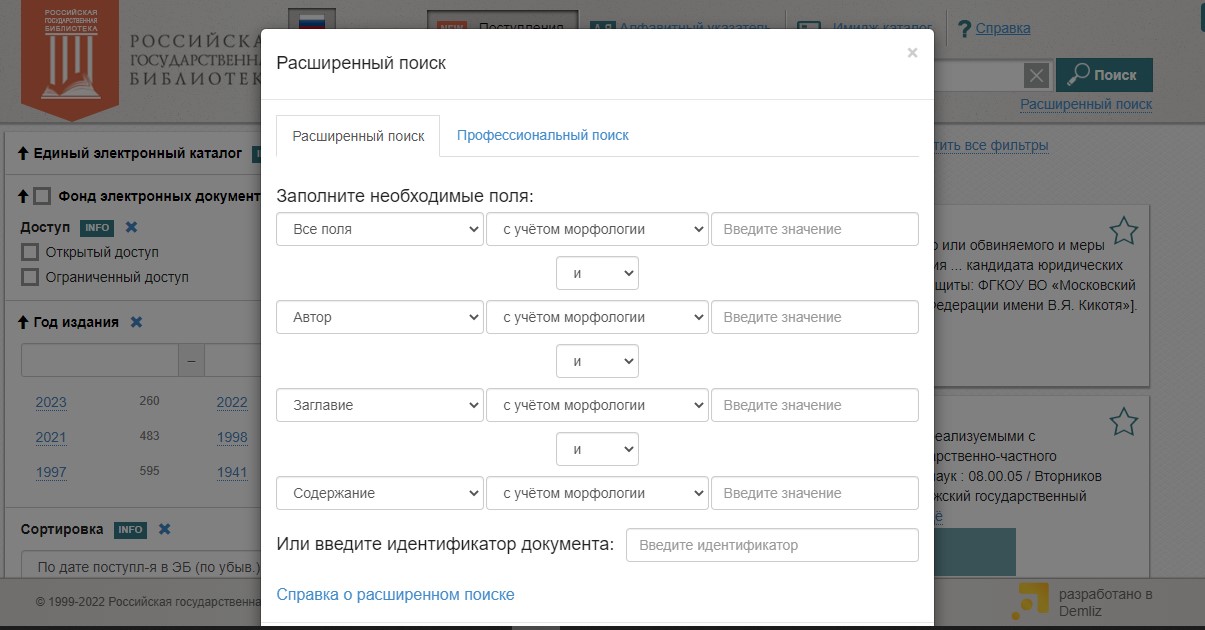Filter by year 1998 link
The width and height of the screenshot is (1205, 630).
[x=232, y=437]
